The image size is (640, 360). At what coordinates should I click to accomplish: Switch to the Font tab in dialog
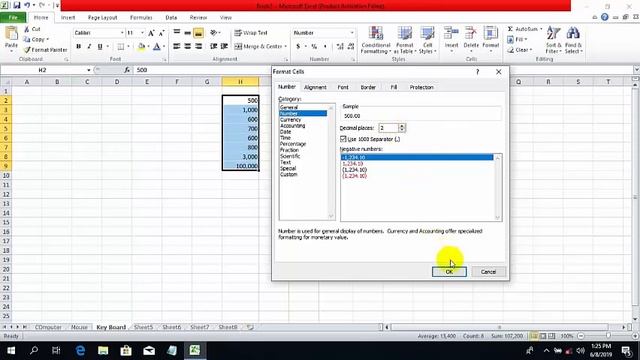(x=343, y=87)
